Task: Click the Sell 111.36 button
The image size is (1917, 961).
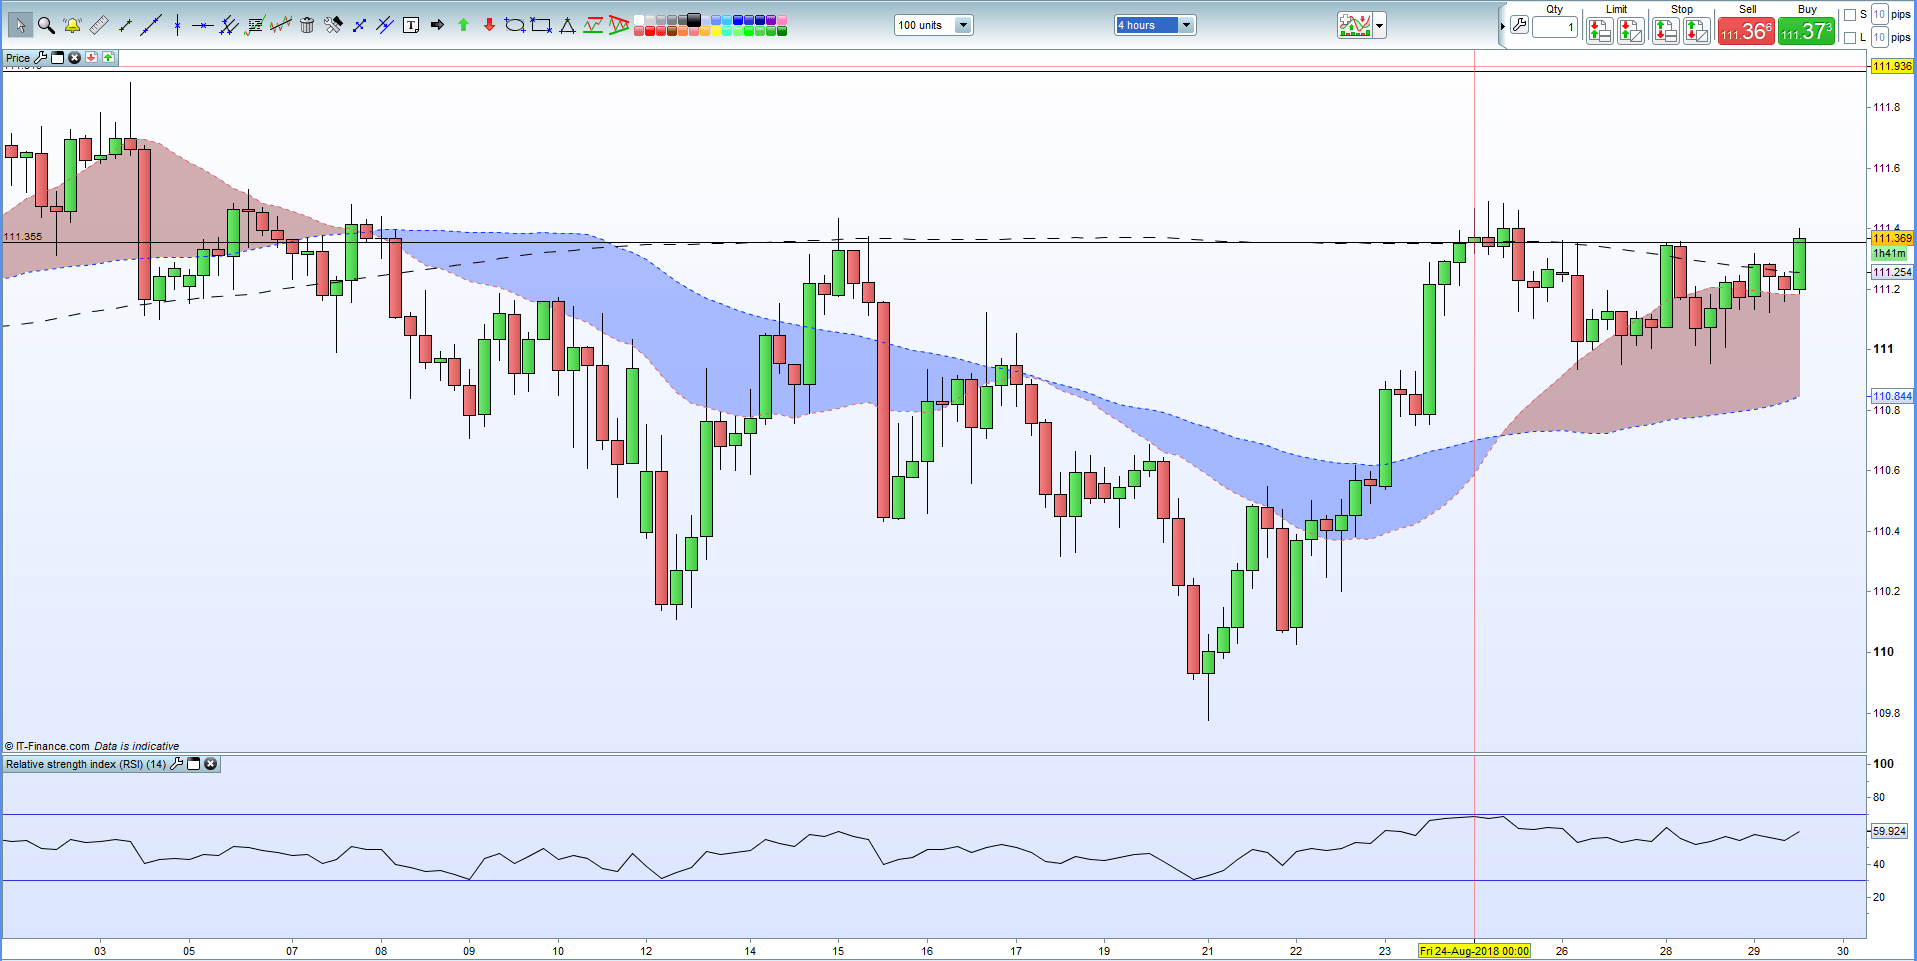Action: [x=1746, y=31]
